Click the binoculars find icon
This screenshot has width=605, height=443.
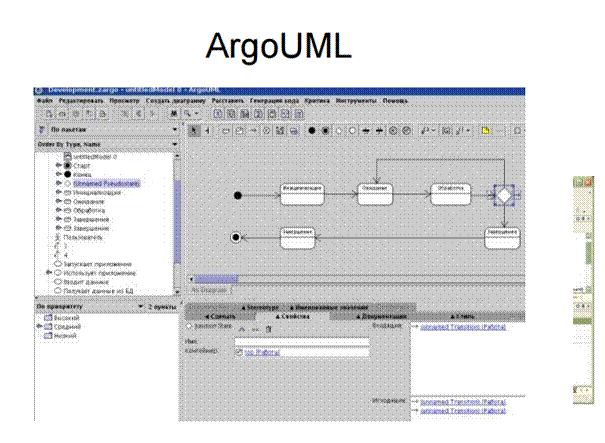(x=174, y=114)
